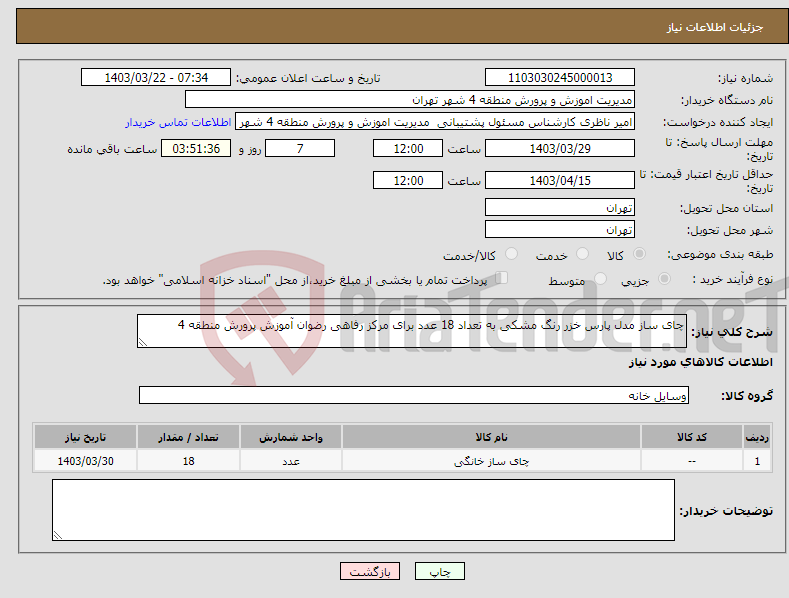Select the متوسط purchase type radio
Image resolution: width=789 pixels, height=598 pixels.
coord(600,278)
